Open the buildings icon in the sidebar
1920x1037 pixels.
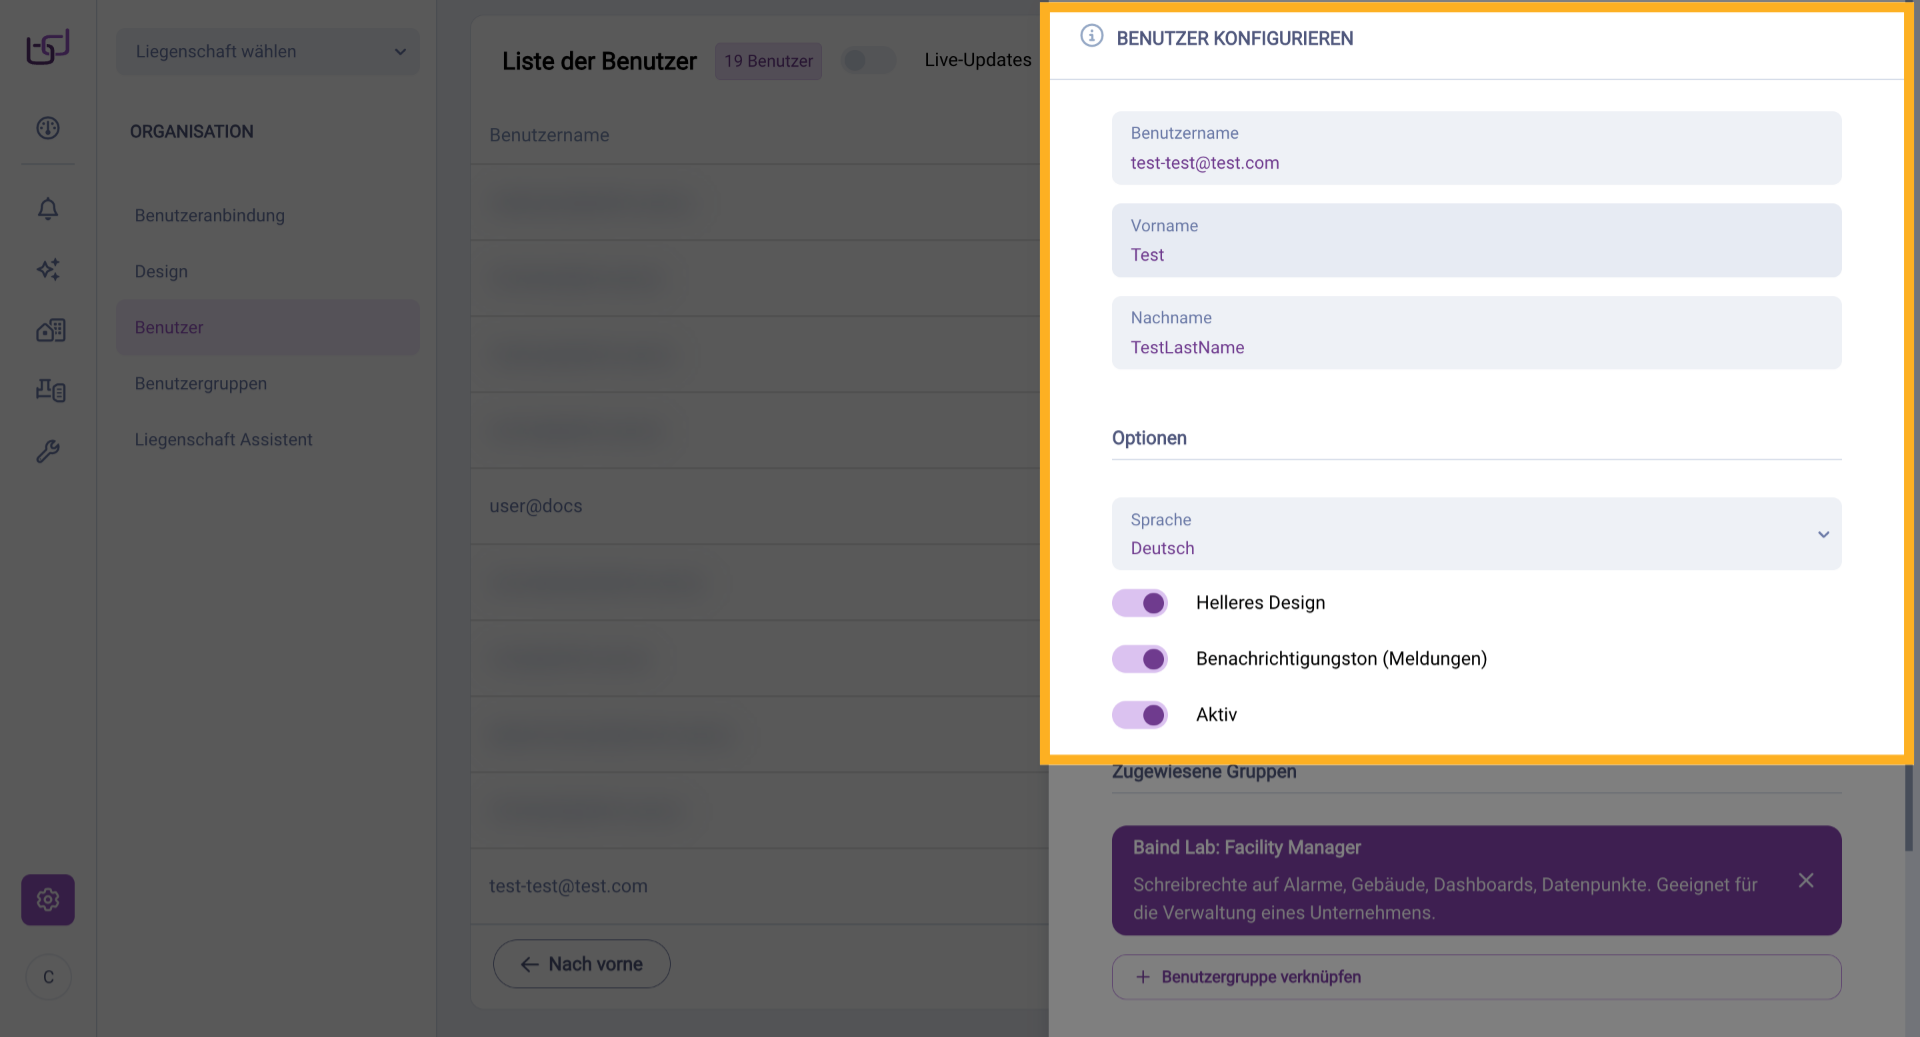[x=50, y=330]
